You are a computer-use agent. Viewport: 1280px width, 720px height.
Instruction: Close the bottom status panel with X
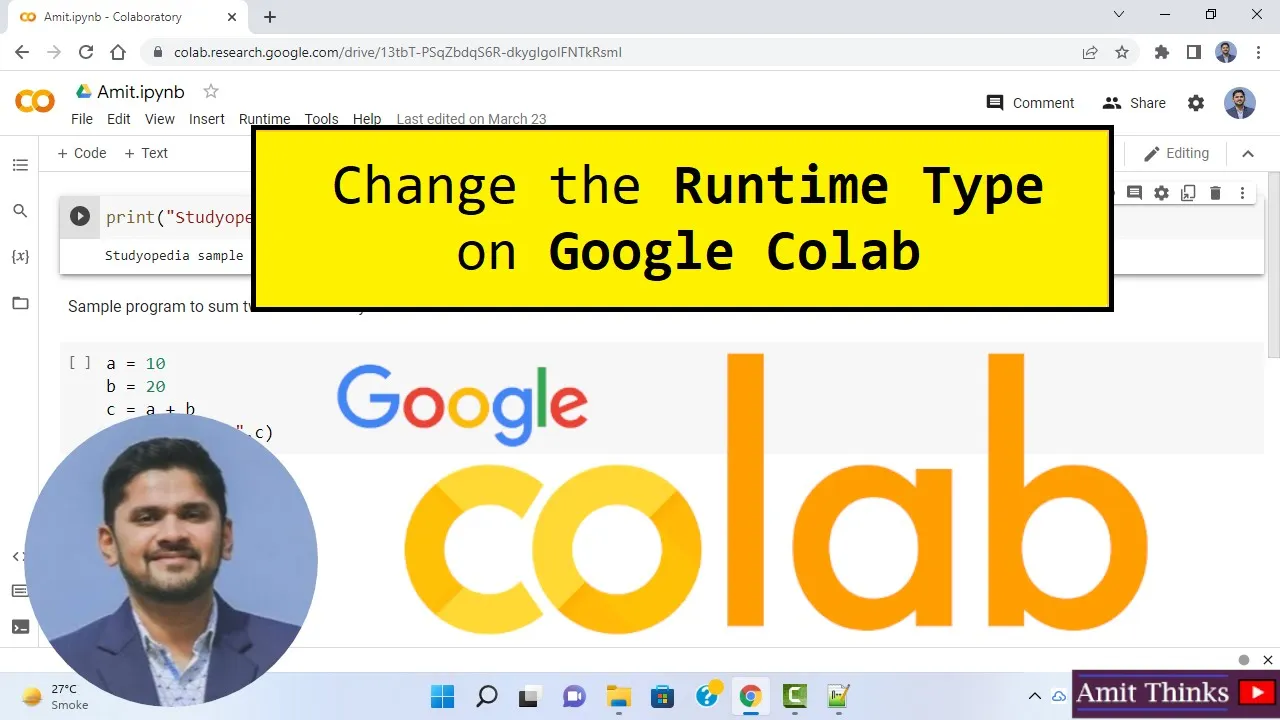tap(1268, 660)
